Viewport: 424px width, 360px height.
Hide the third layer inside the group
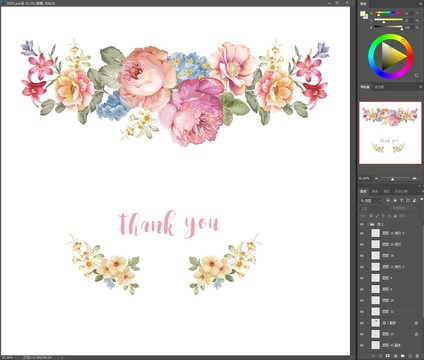pyautogui.click(x=362, y=256)
